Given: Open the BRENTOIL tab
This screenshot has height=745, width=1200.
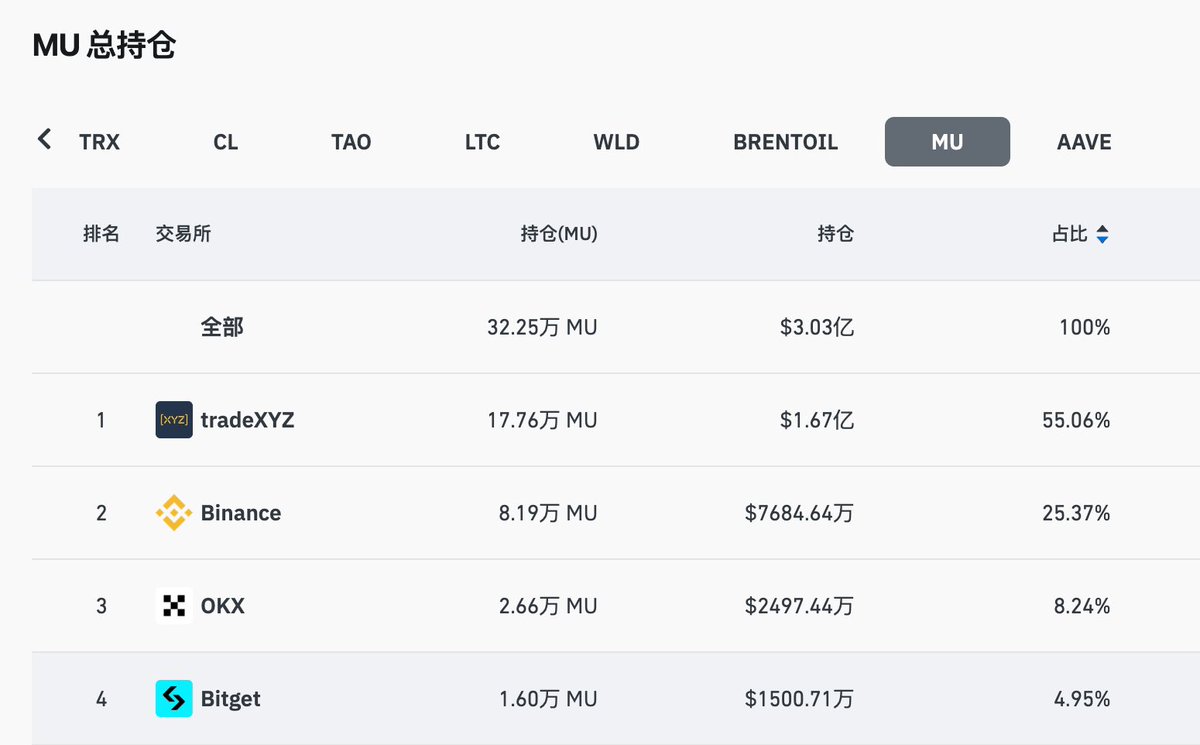Looking at the screenshot, I should (x=785, y=142).
